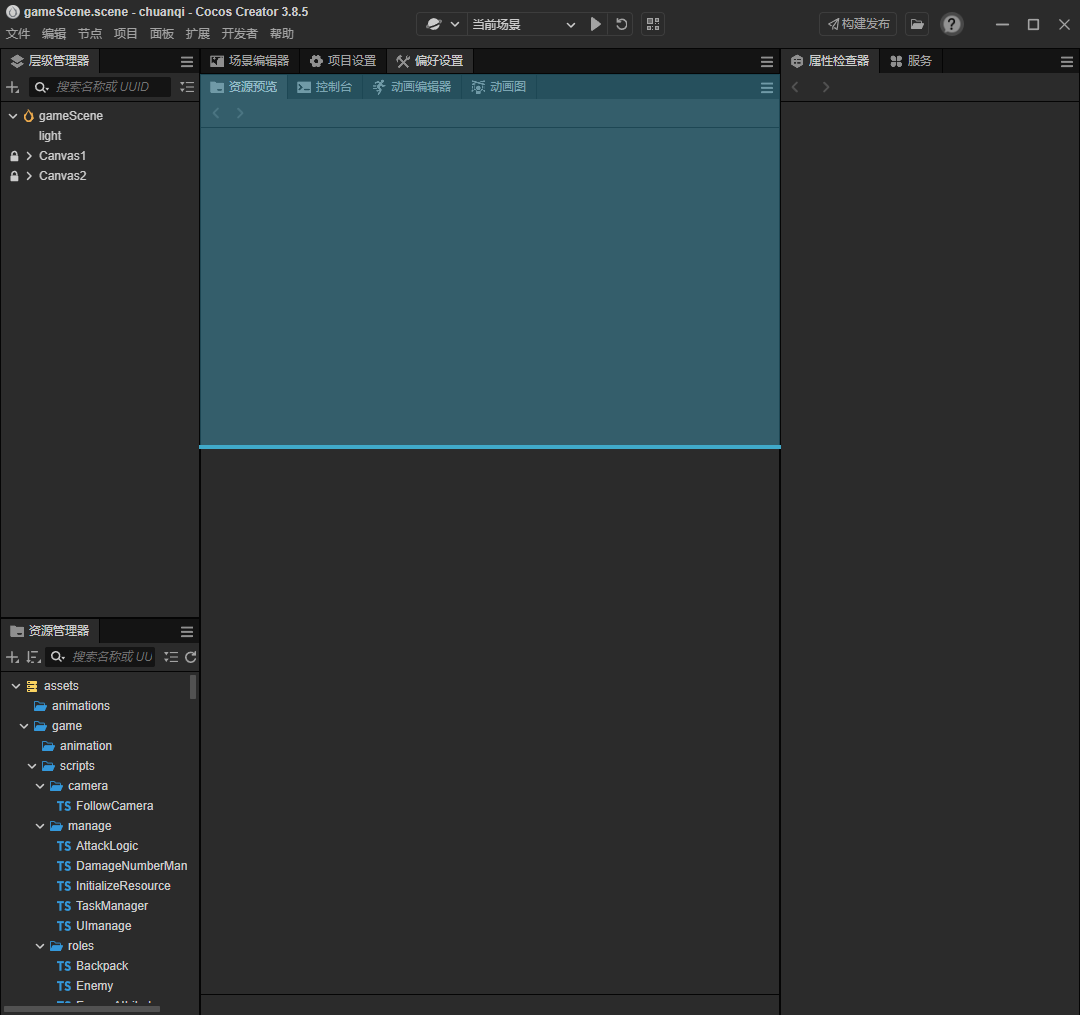1080x1015 pixels.
Task: Open project folder icon in top bar
Action: pos(917,24)
